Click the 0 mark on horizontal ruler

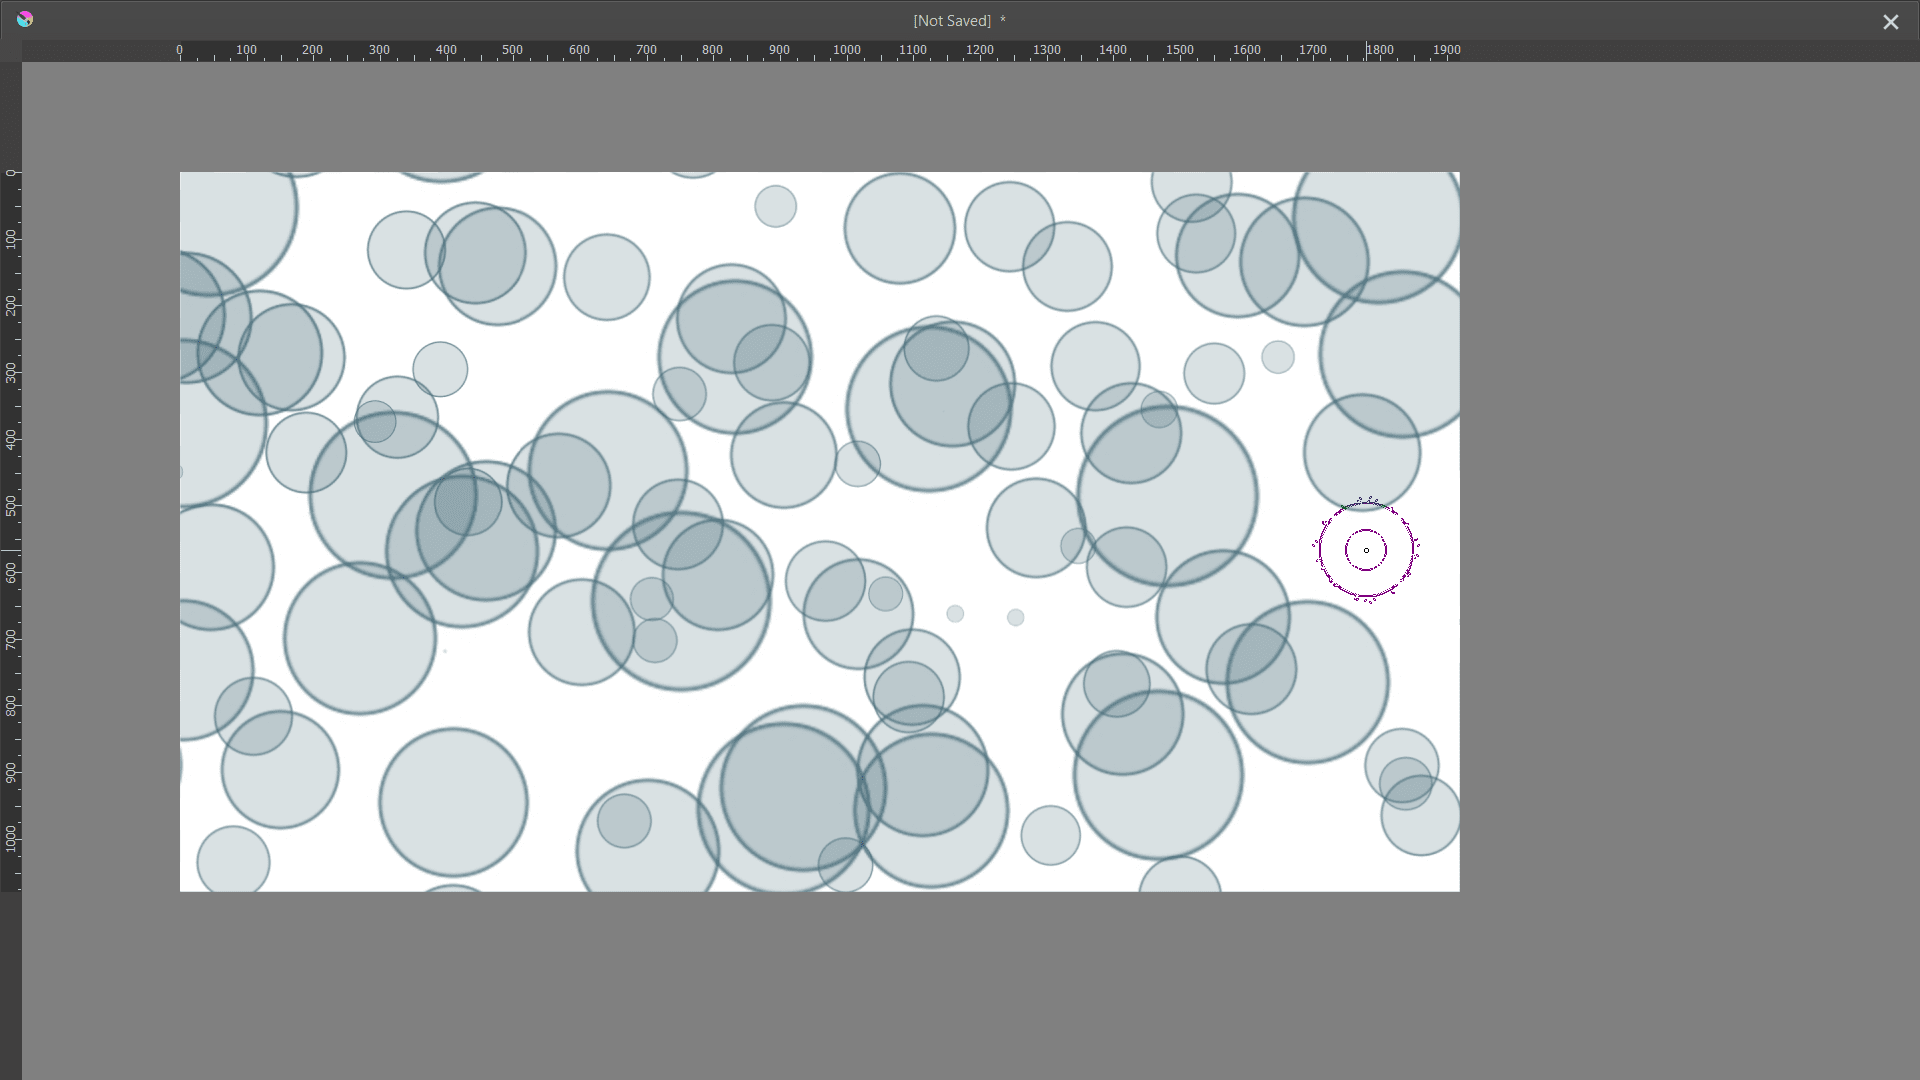(180, 50)
